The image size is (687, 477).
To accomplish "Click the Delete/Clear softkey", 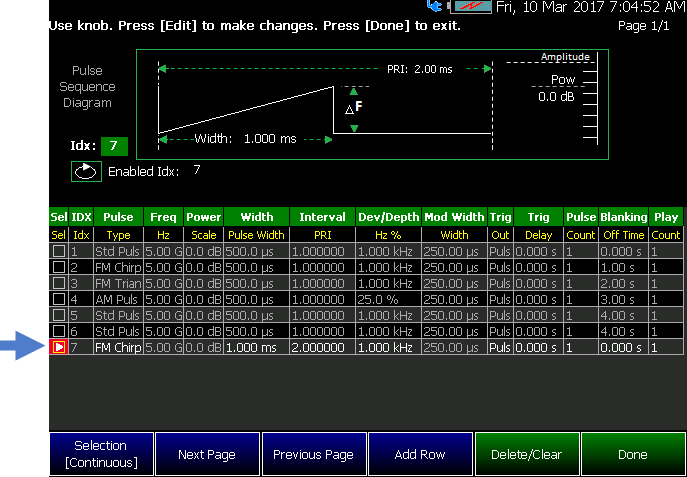I will 527,455.
